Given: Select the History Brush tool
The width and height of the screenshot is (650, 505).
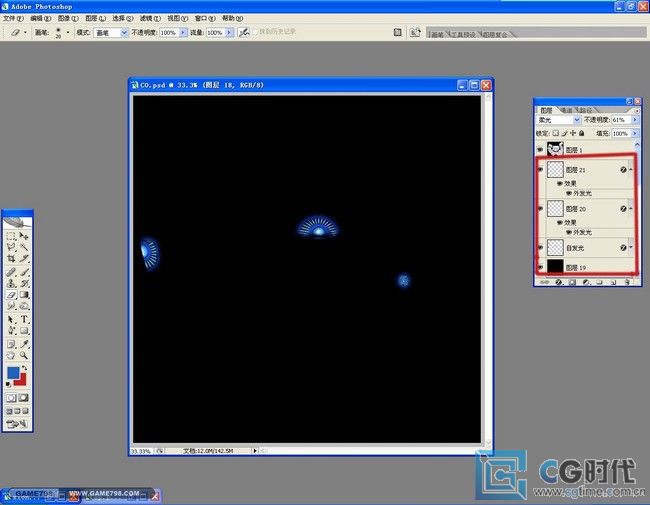Looking at the screenshot, I should [24, 284].
